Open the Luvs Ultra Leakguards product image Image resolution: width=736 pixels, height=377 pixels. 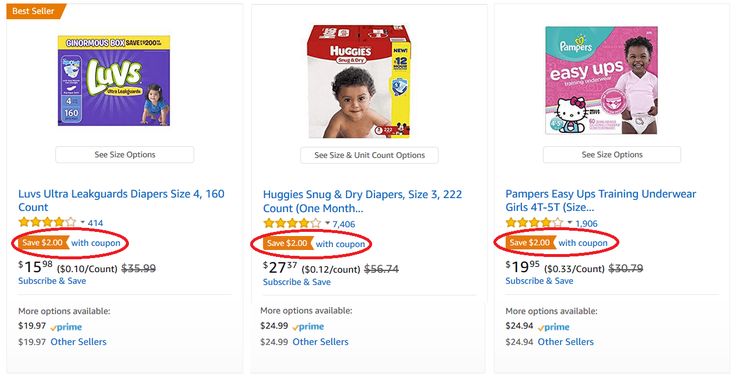[x=114, y=80]
